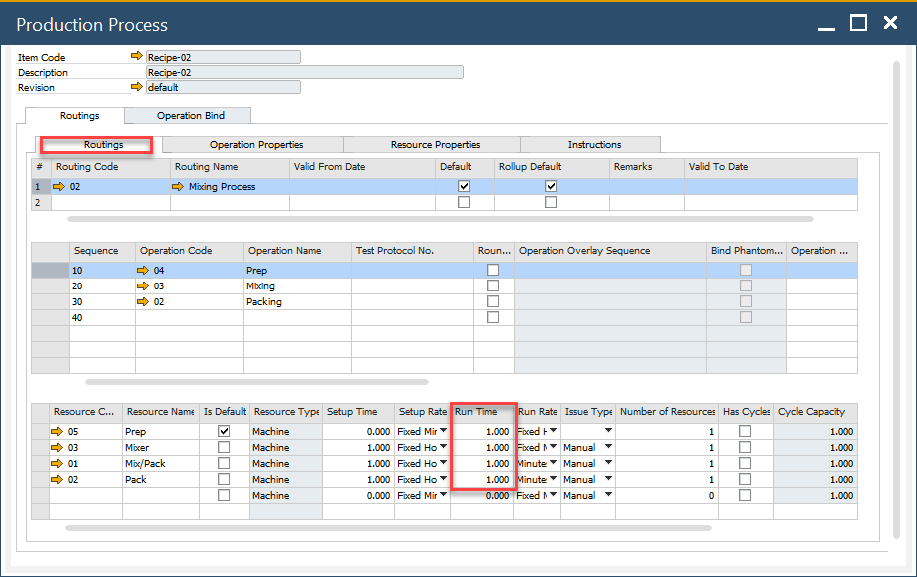Expand Run Rate dropdown for Mix/Pack row
The width and height of the screenshot is (917, 577).
click(x=553, y=464)
